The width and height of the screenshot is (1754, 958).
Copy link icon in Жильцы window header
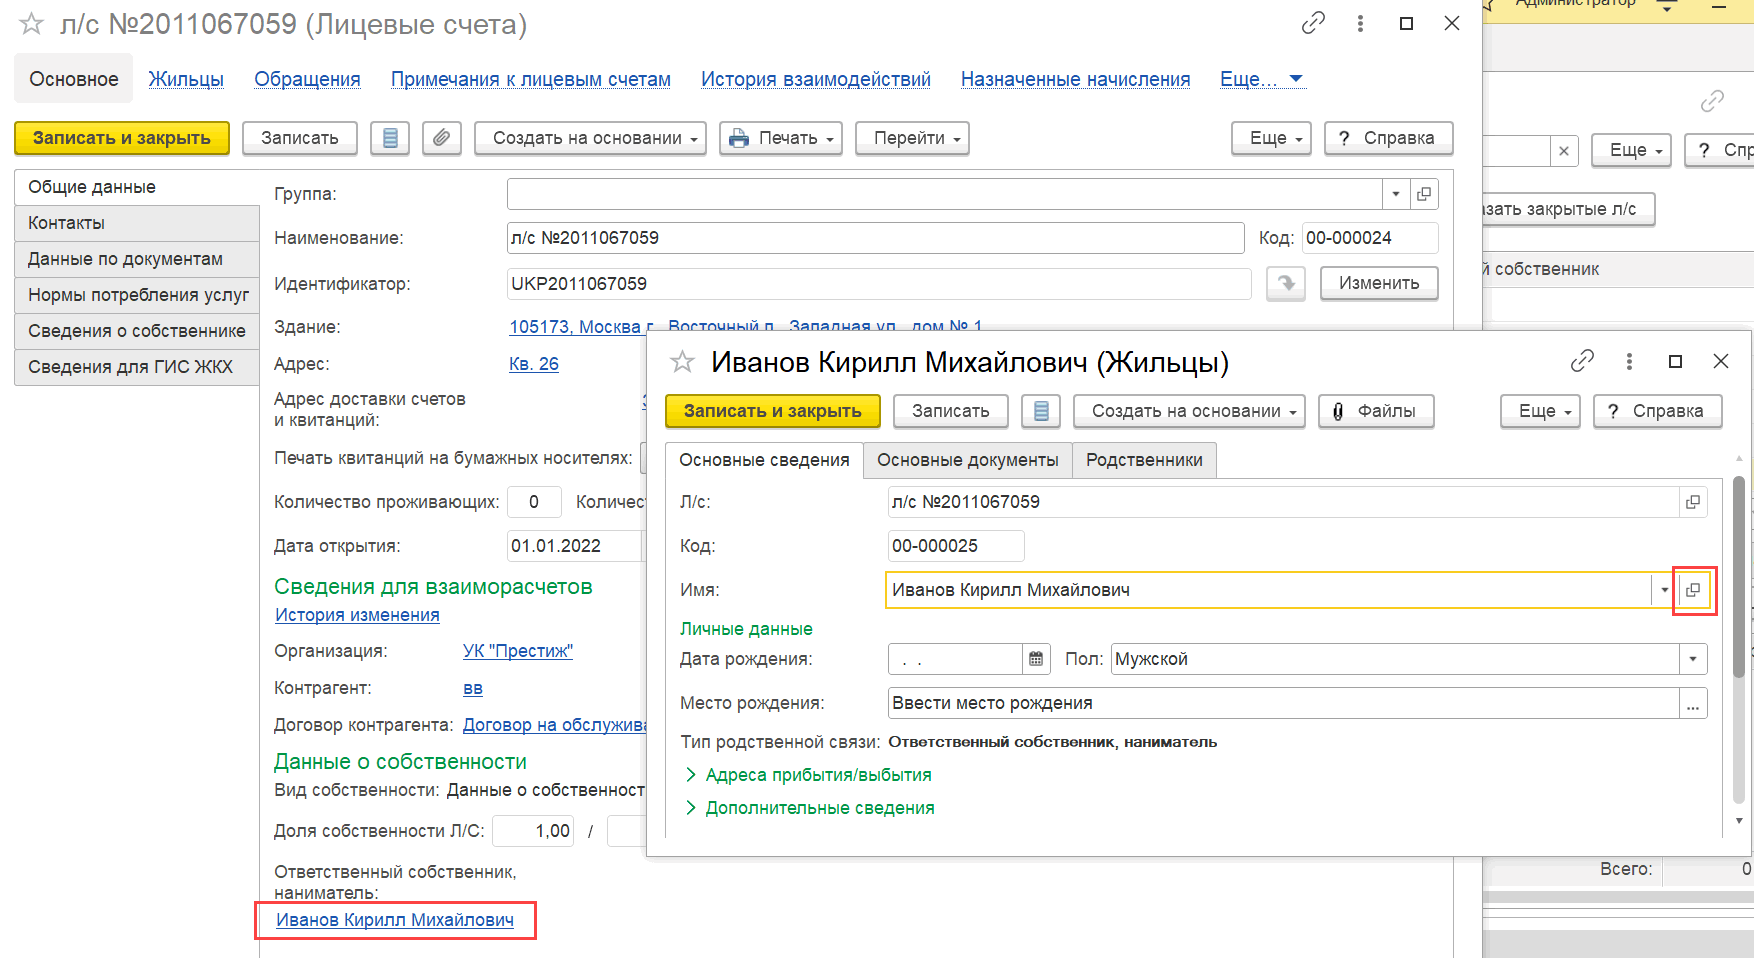click(x=1582, y=361)
